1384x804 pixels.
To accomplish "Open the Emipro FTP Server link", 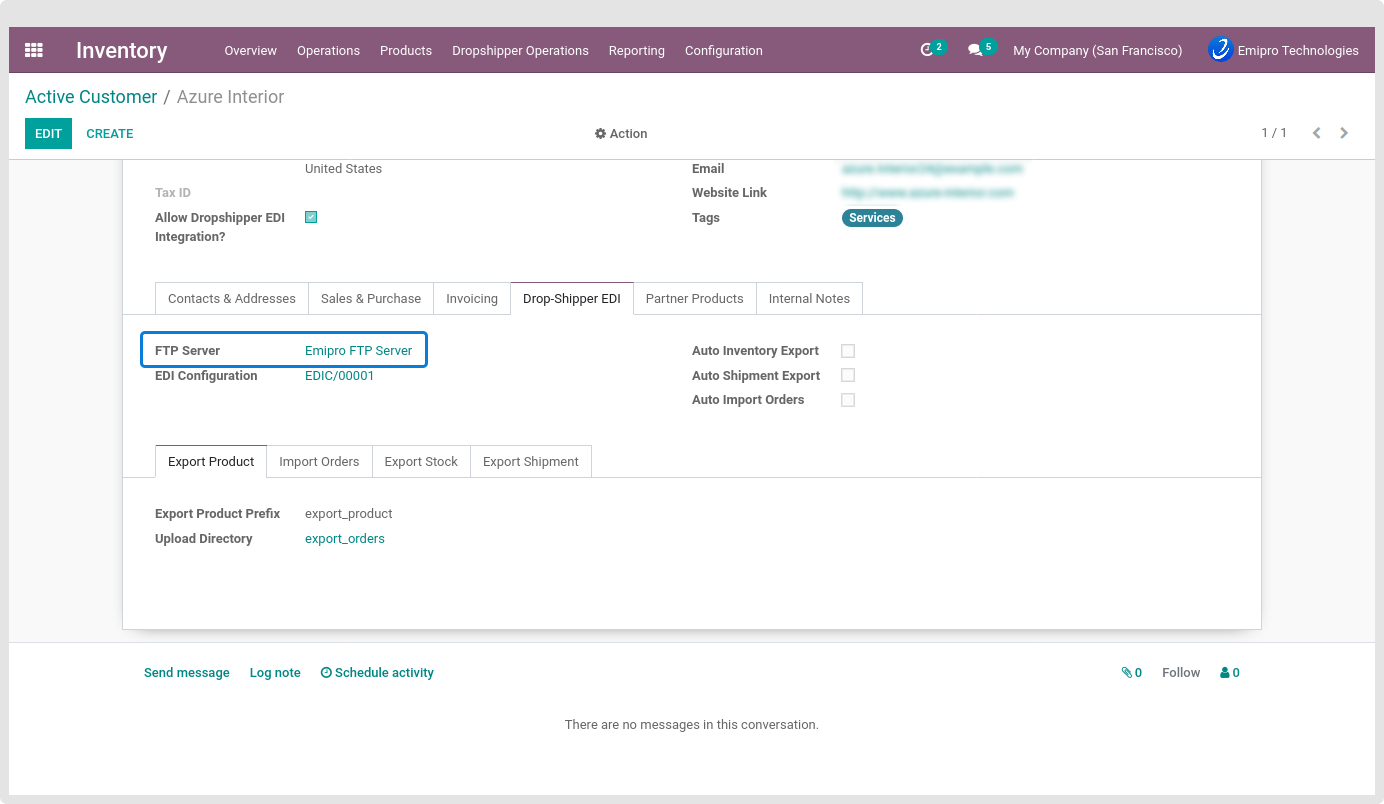I will pos(358,351).
